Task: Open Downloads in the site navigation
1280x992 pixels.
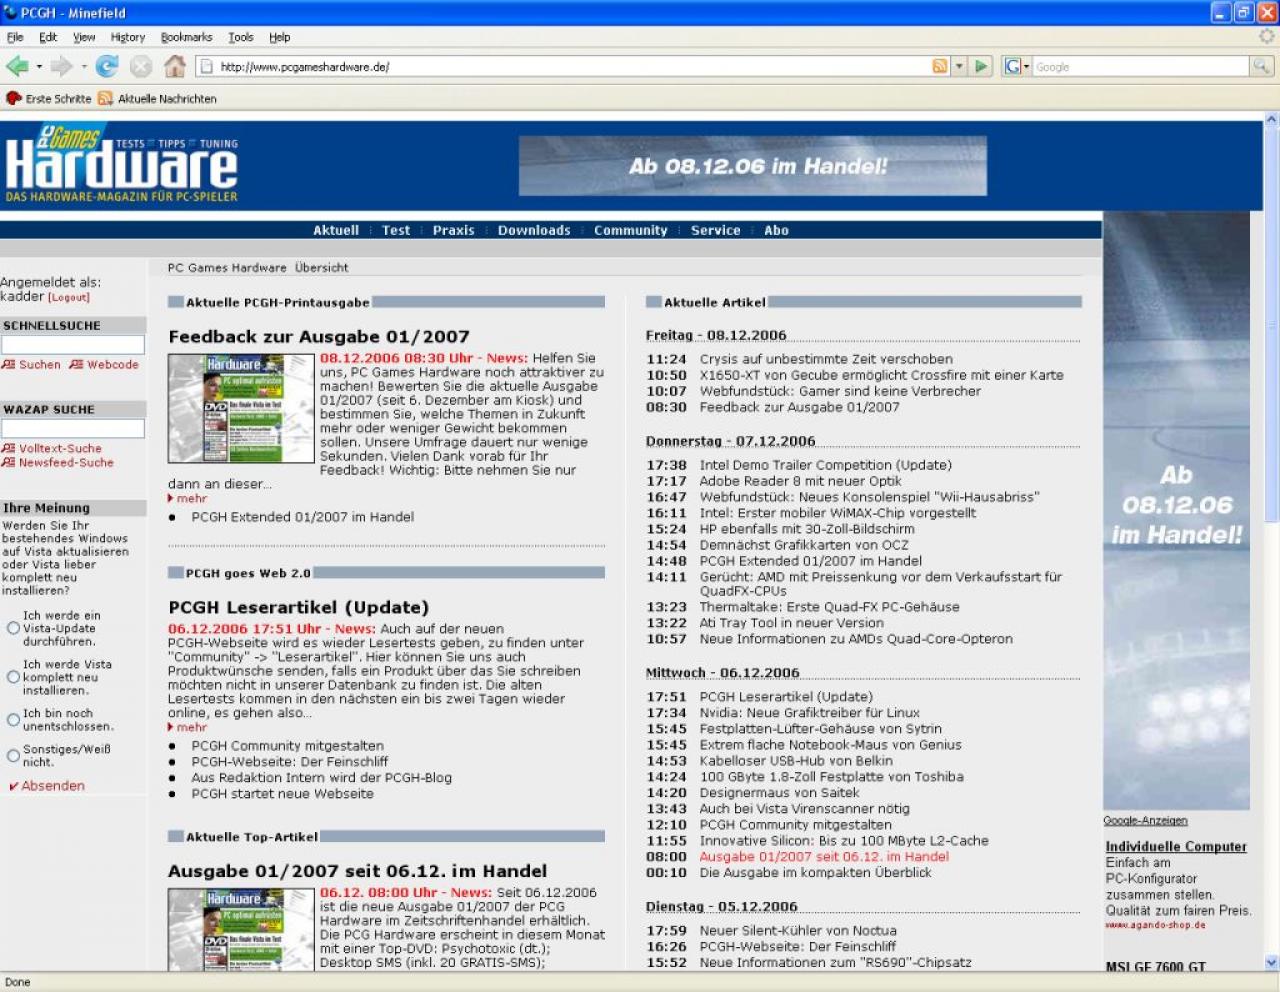Action: tap(534, 231)
